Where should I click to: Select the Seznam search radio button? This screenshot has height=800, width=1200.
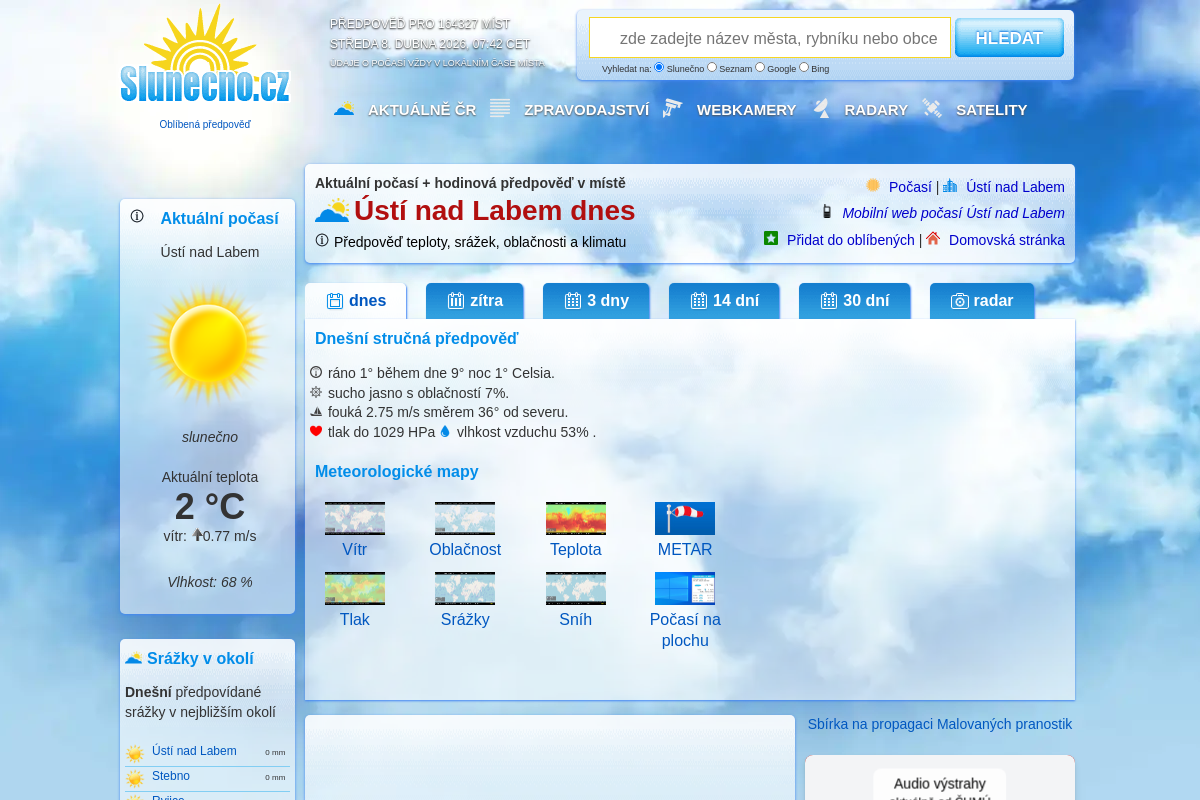tap(712, 67)
